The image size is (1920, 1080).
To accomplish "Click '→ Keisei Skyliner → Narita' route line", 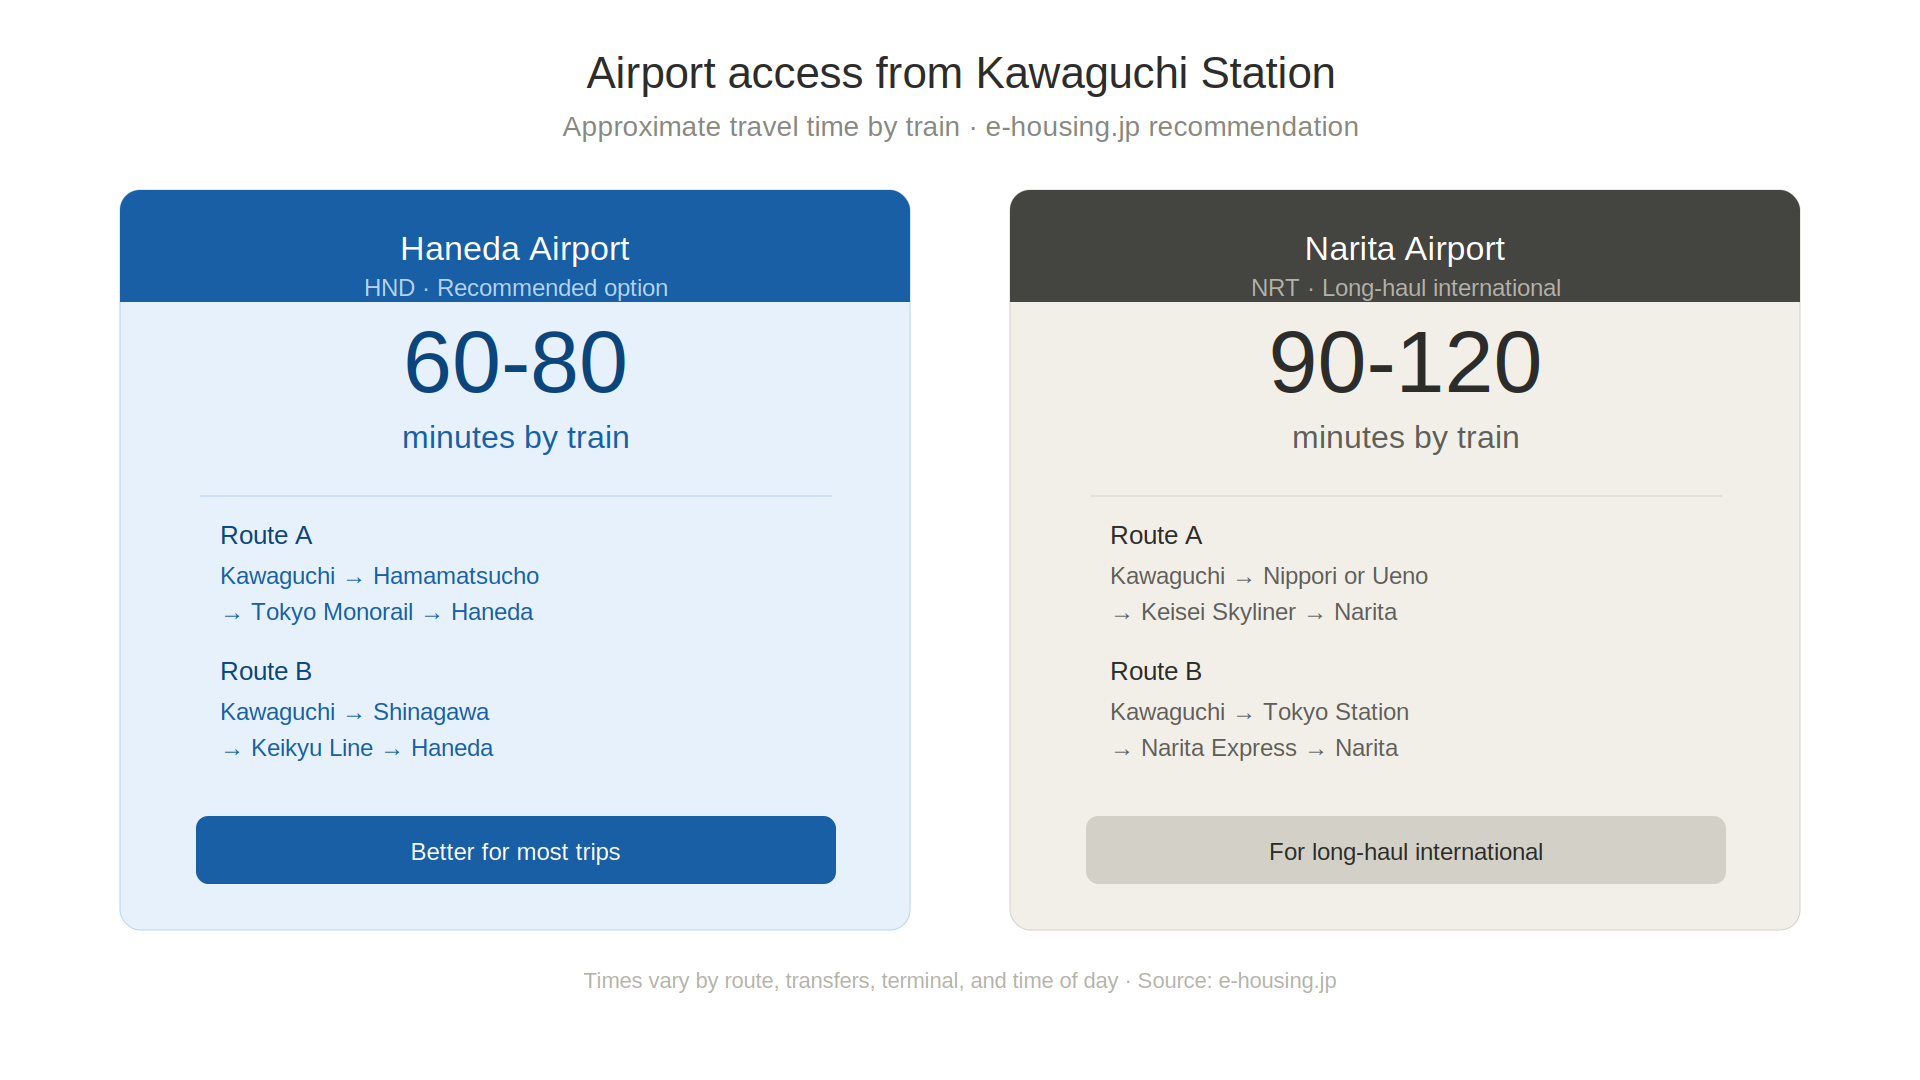I will [1254, 612].
